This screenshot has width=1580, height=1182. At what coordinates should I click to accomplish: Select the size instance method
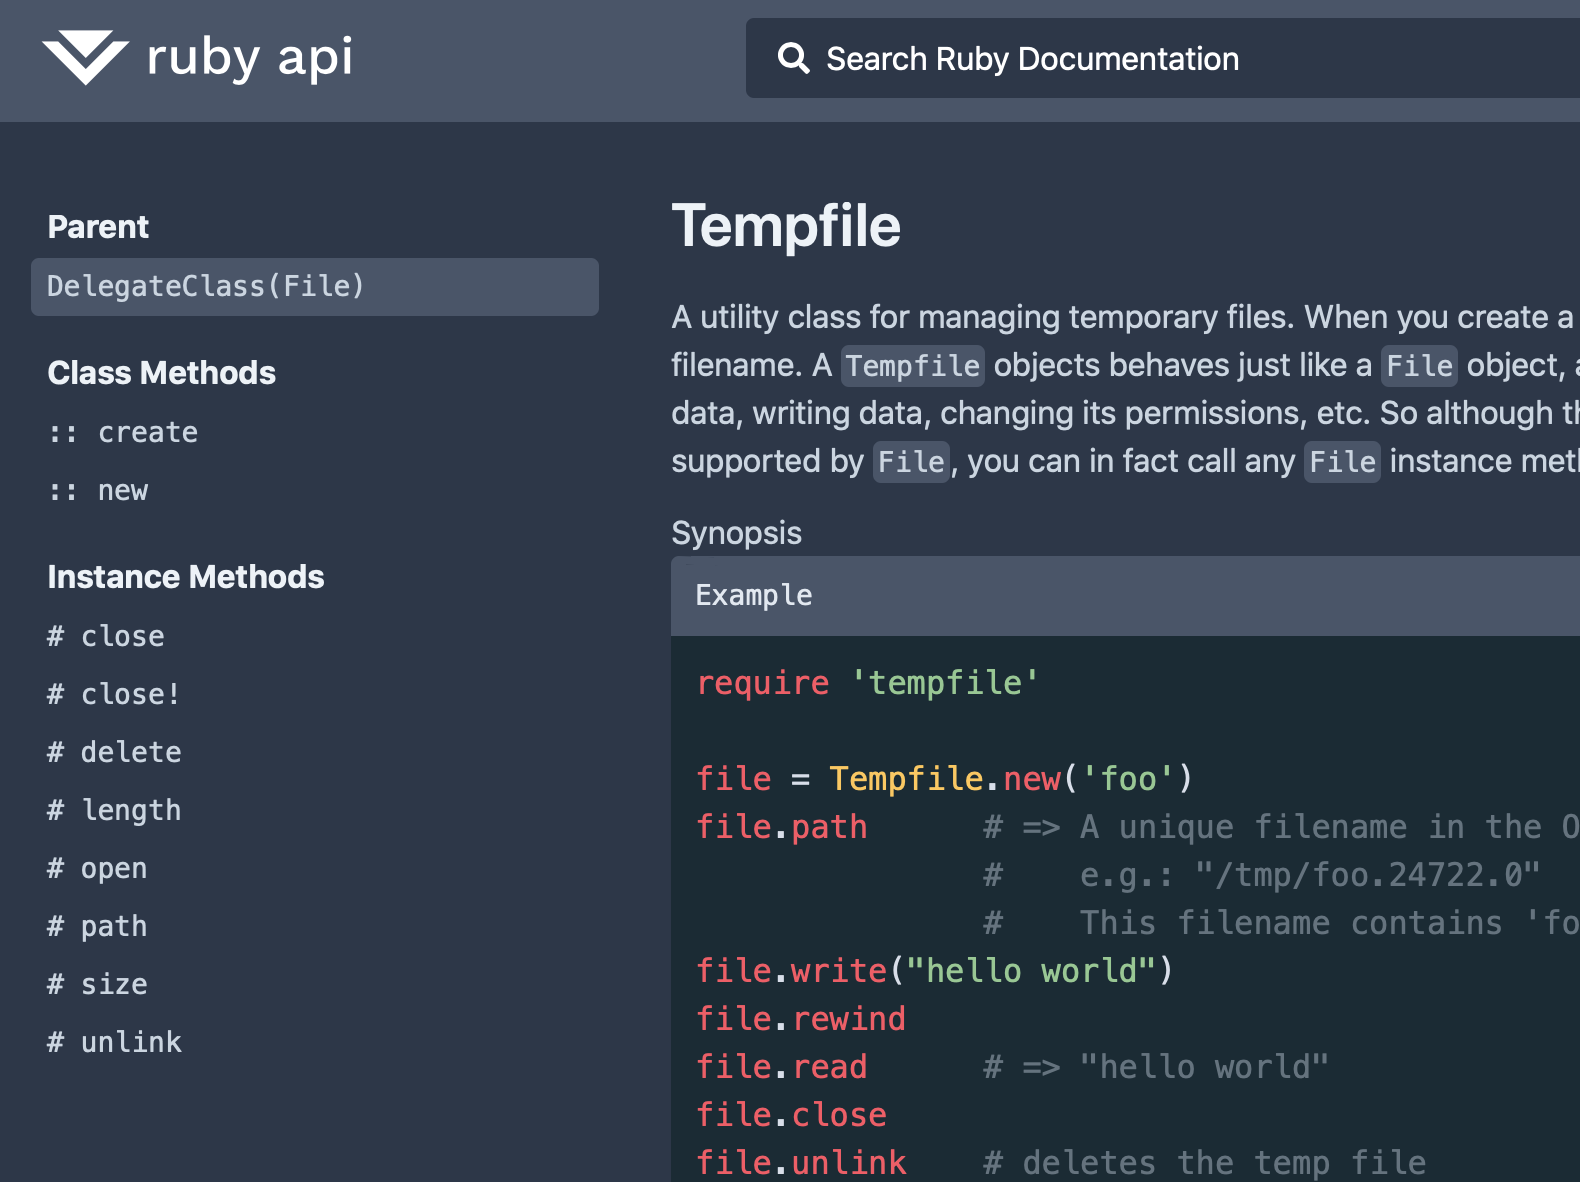point(97,984)
